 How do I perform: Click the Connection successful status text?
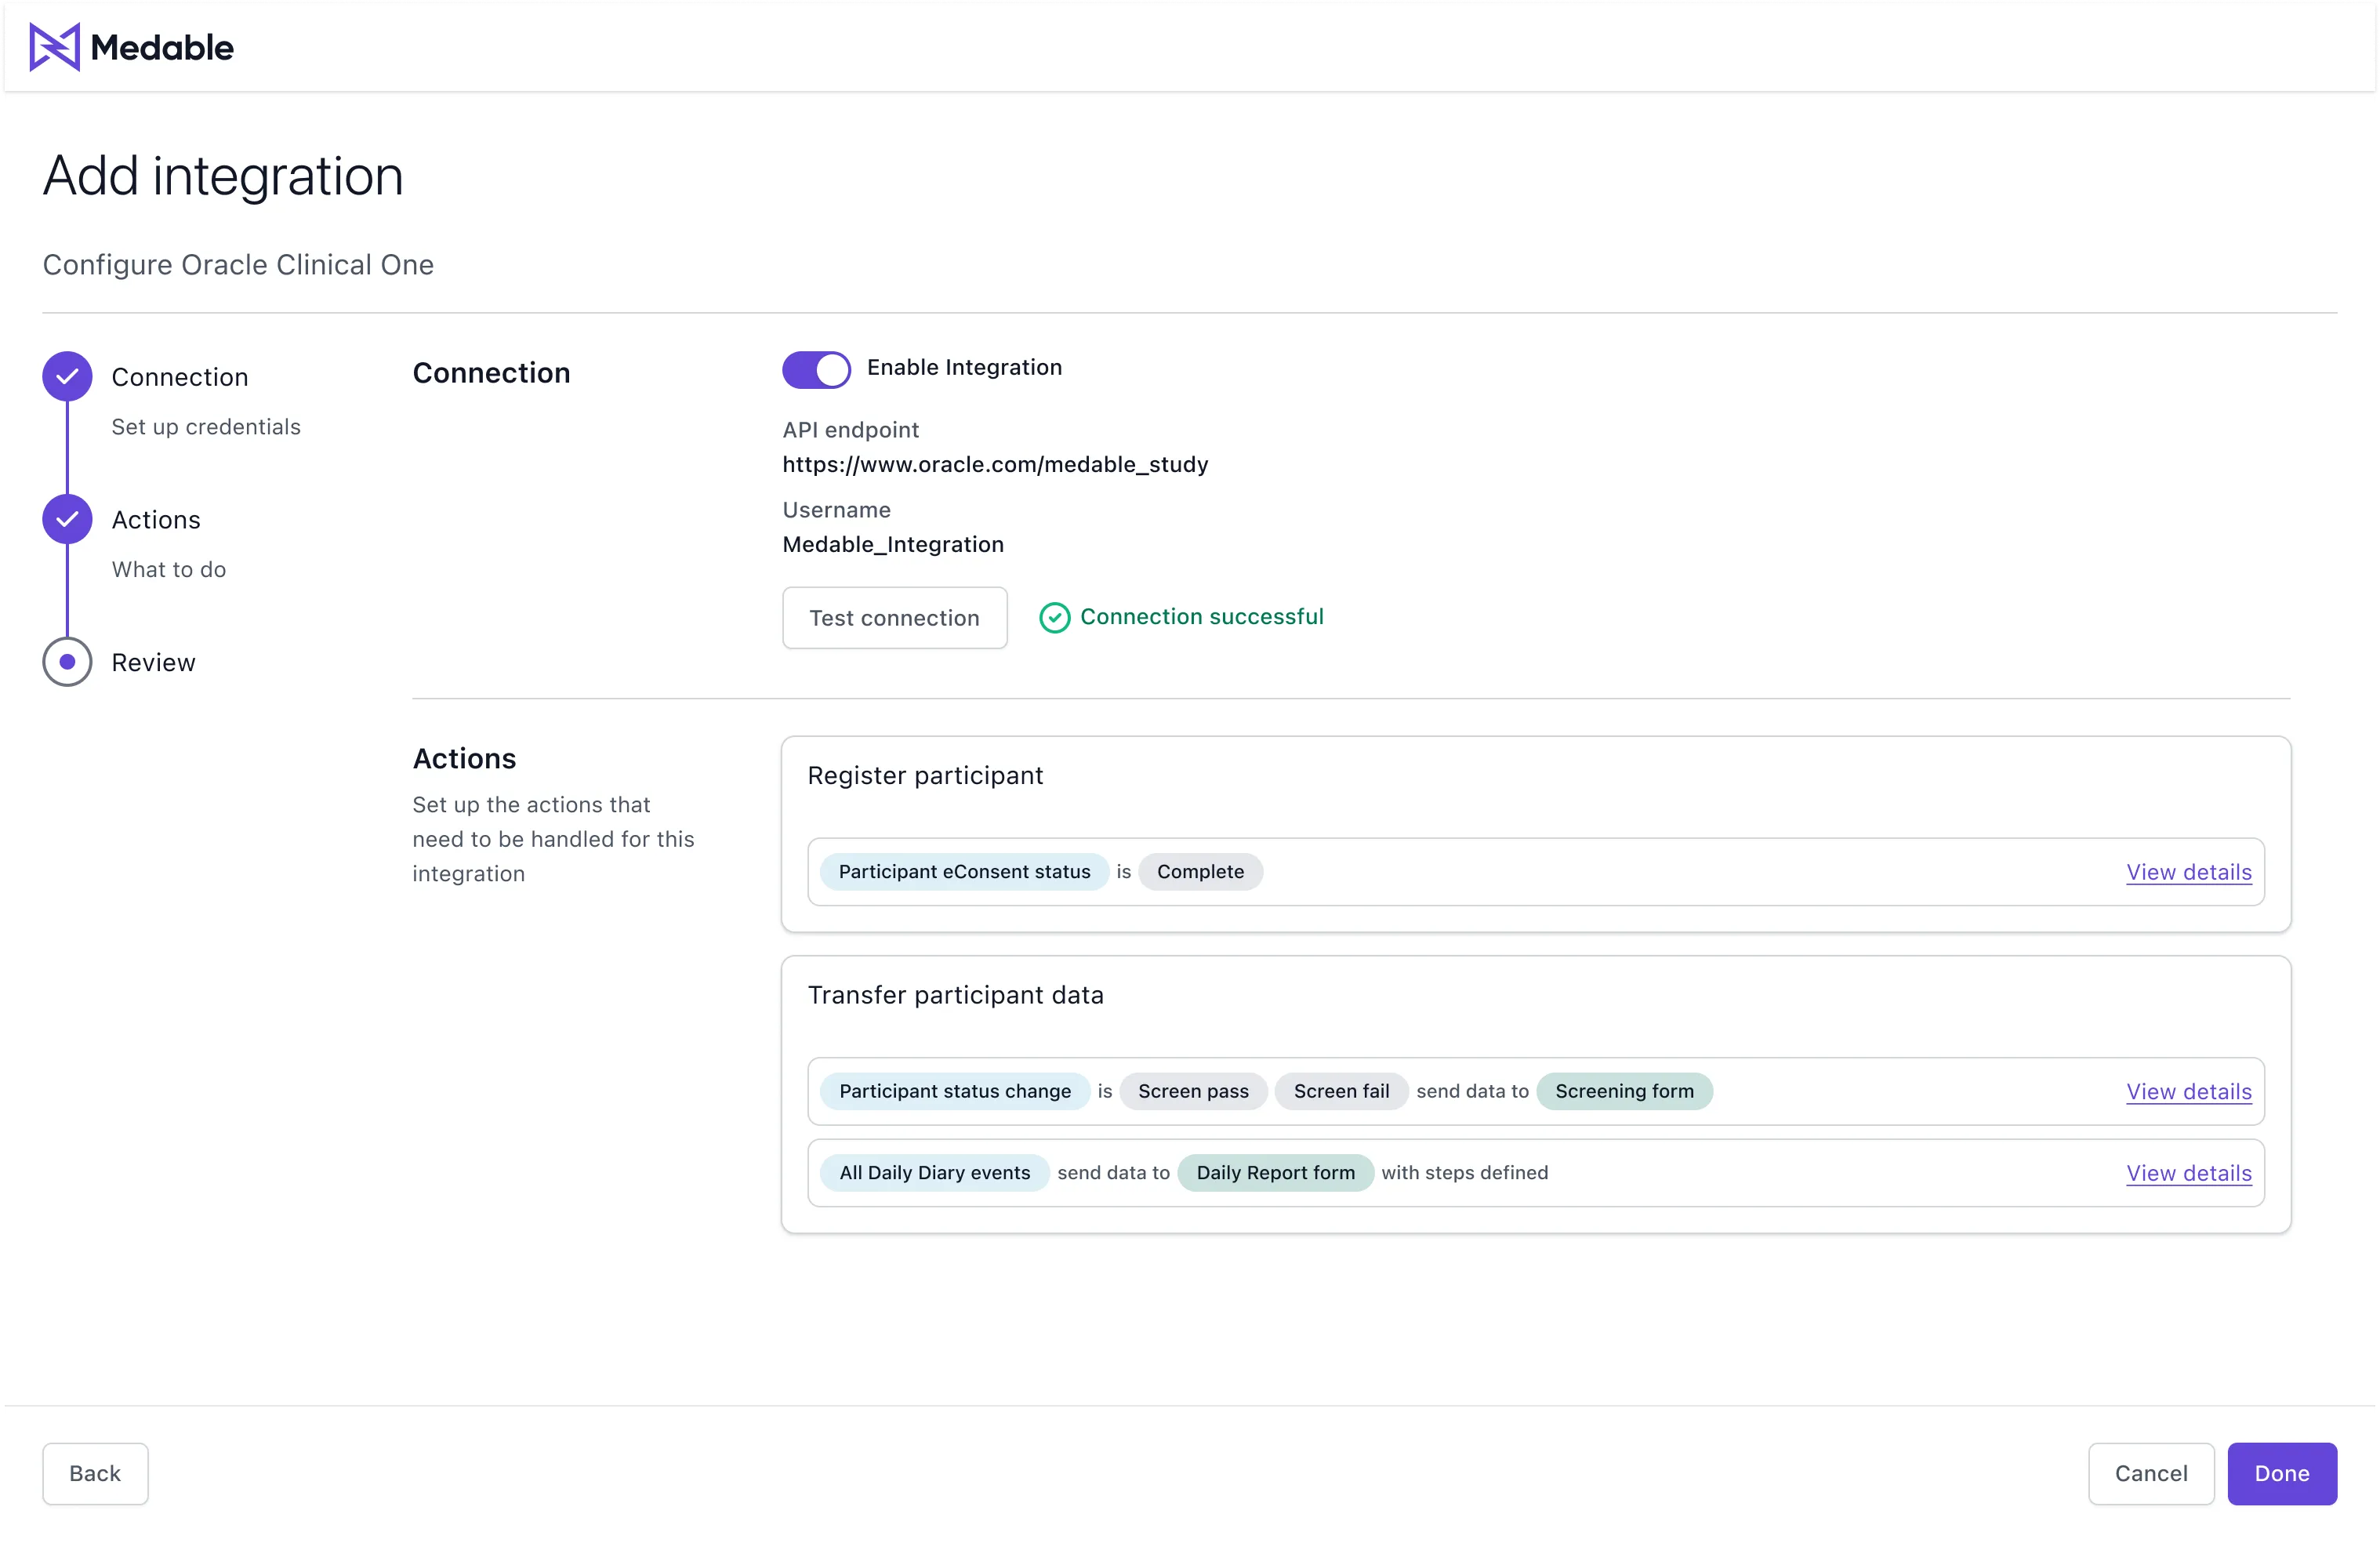pos(1201,617)
